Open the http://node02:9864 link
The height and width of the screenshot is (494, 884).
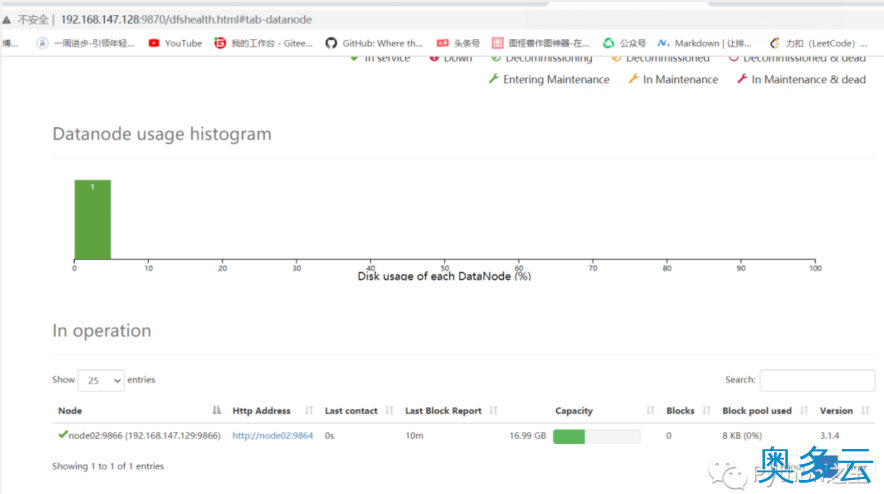[x=273, y=435]
